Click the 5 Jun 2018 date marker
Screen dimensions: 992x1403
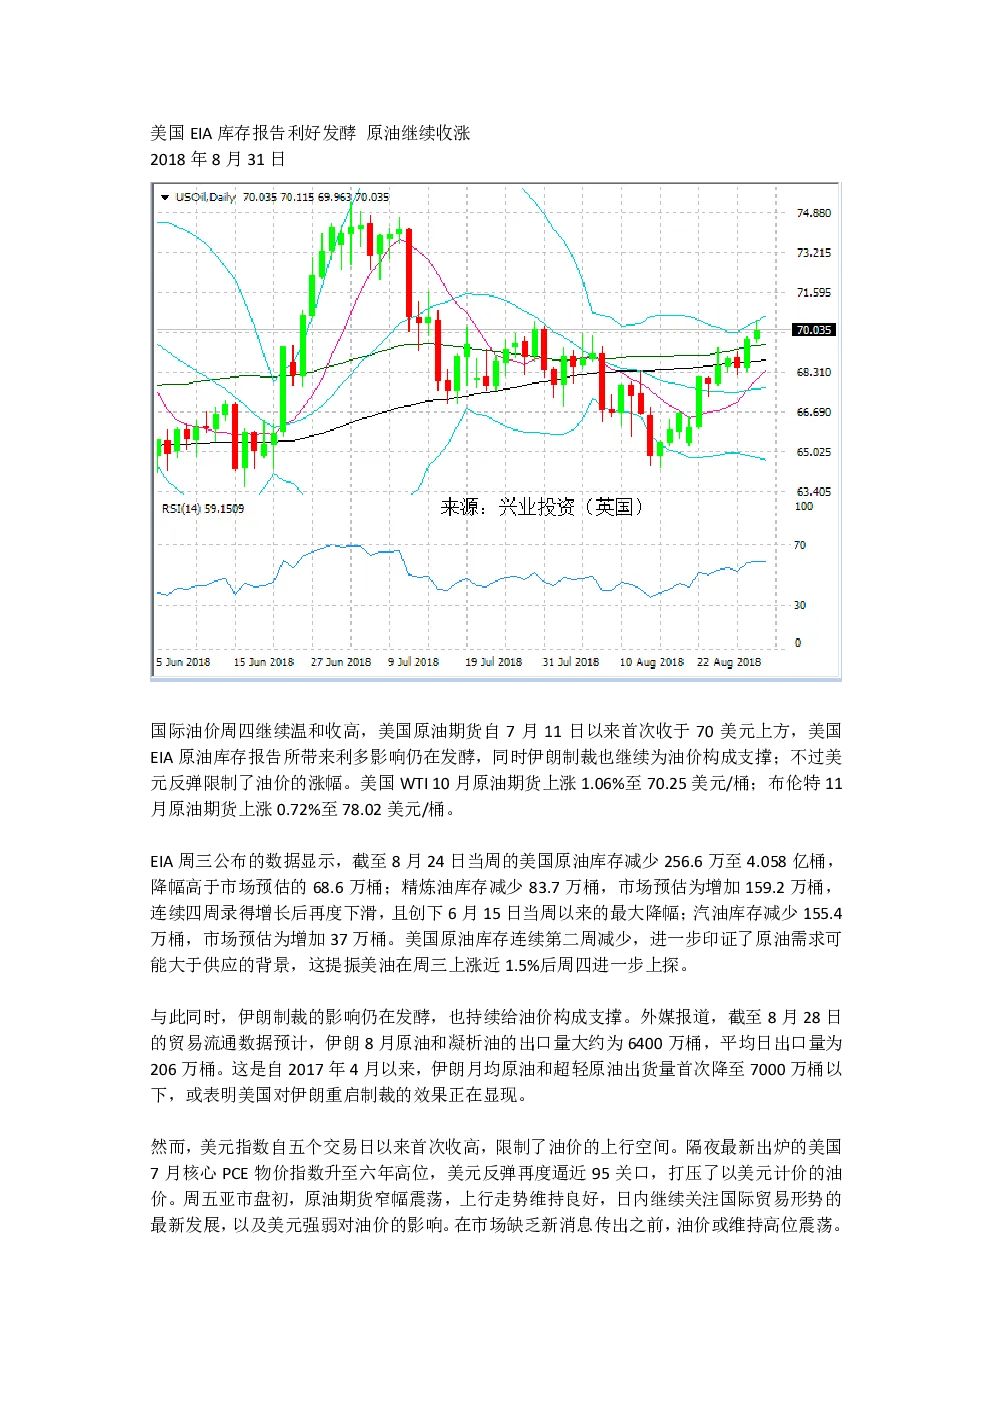(x=184, y=662)
